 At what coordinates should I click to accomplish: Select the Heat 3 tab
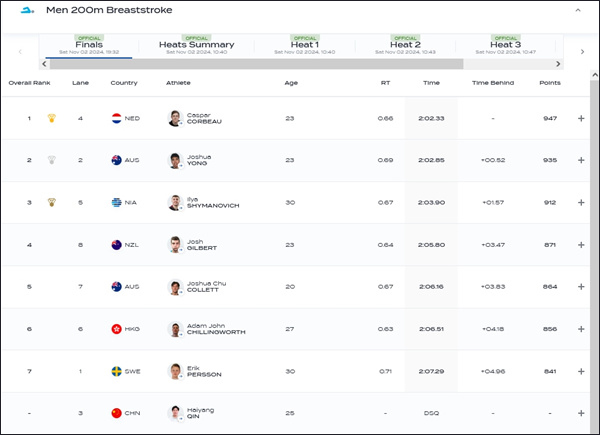pyautogui.click(x=505, y=45)
